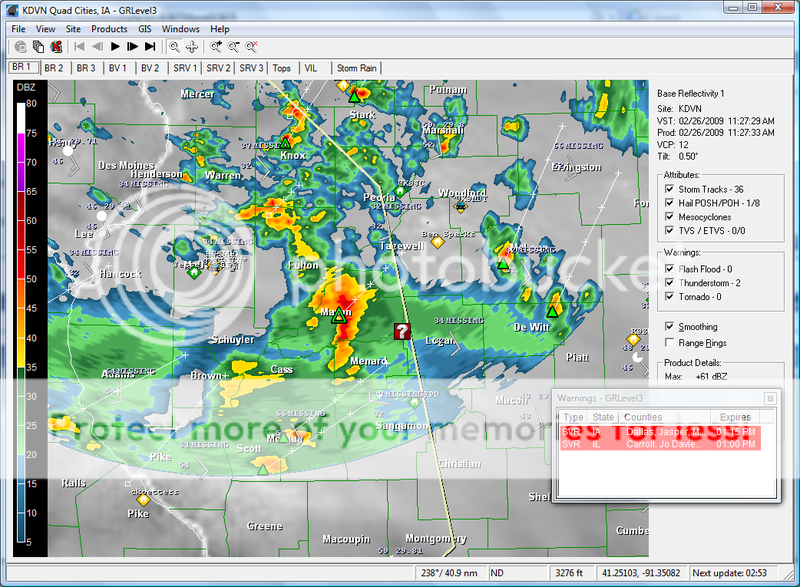Viewport: 800px width, 587px height.
Task: Open the Help menu
Action: 220,29
